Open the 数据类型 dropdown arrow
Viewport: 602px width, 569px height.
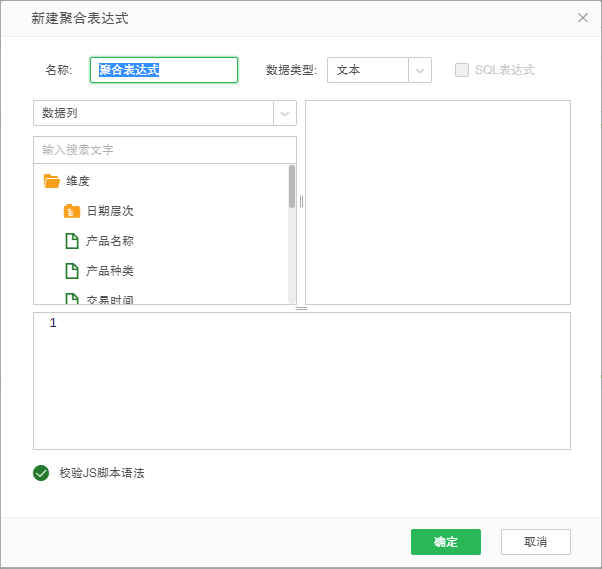(420, 70)
